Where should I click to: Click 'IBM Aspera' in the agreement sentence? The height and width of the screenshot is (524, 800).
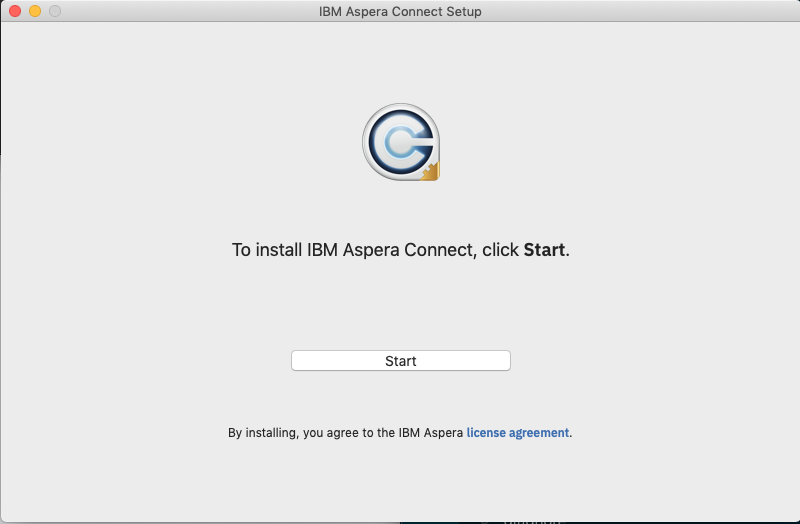[x=431, y=433]
